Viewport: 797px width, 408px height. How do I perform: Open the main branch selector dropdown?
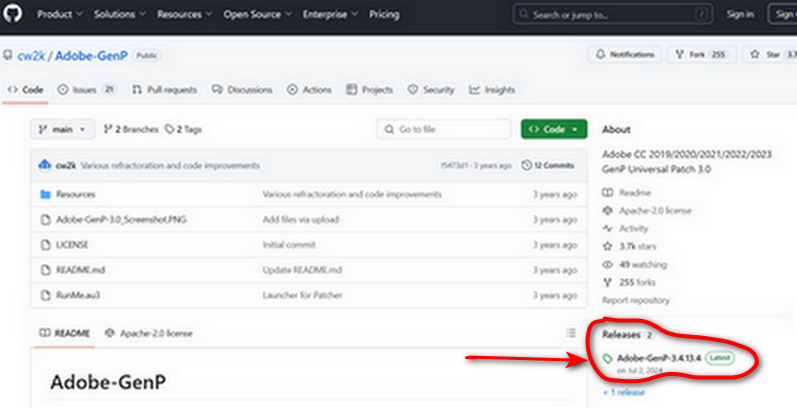coord(63,130)
